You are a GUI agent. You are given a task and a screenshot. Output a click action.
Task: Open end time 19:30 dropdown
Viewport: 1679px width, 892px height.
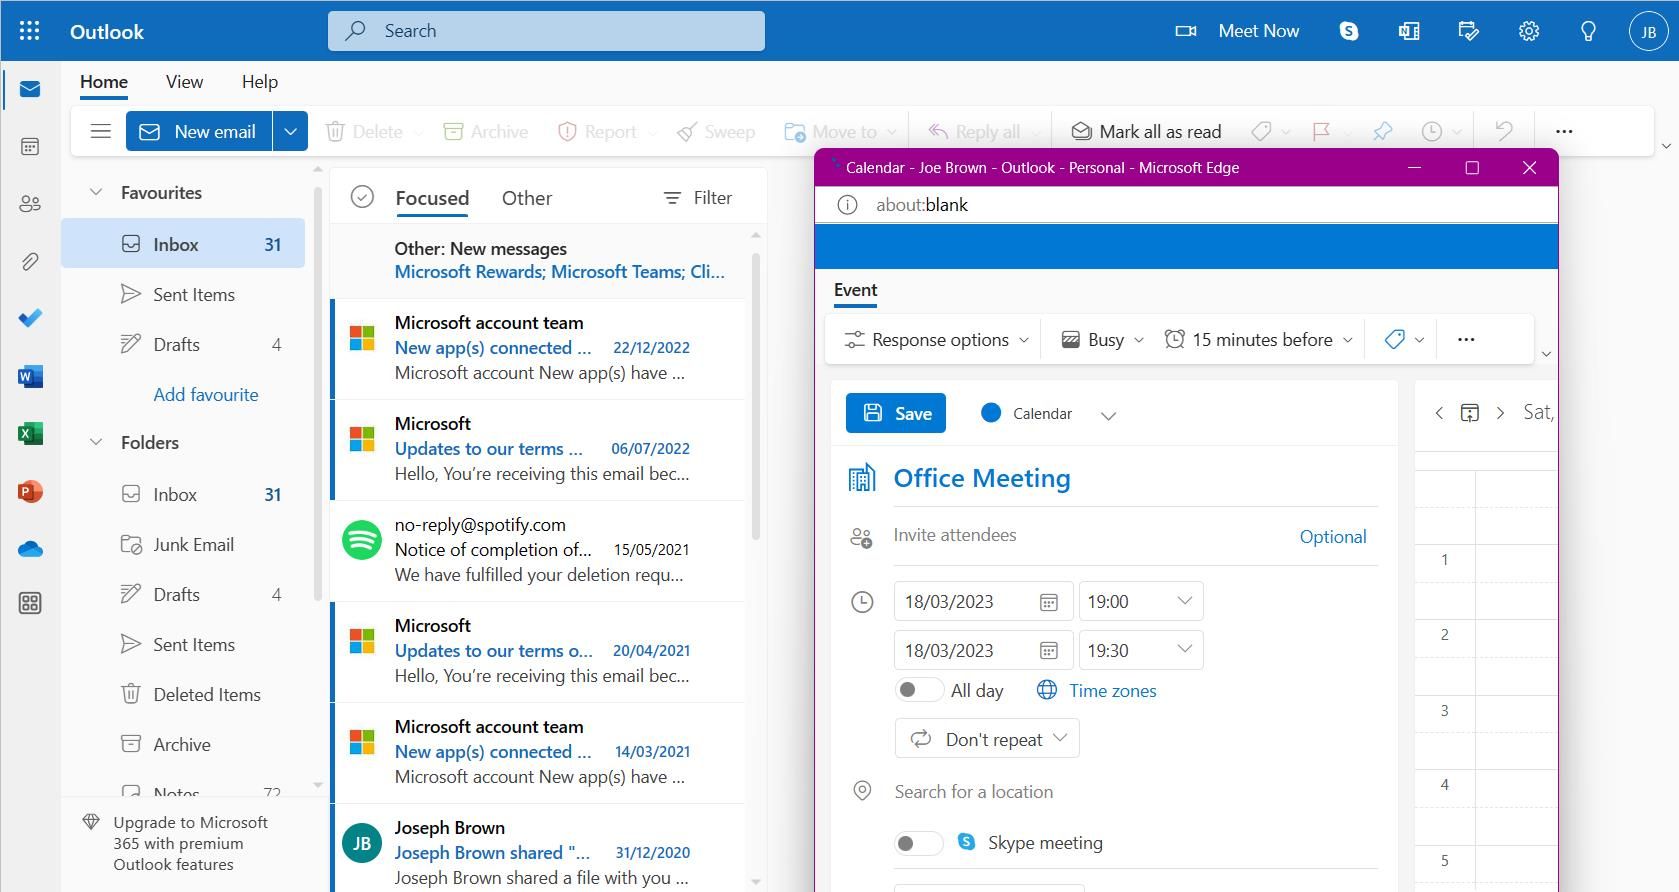[1141, 650]
